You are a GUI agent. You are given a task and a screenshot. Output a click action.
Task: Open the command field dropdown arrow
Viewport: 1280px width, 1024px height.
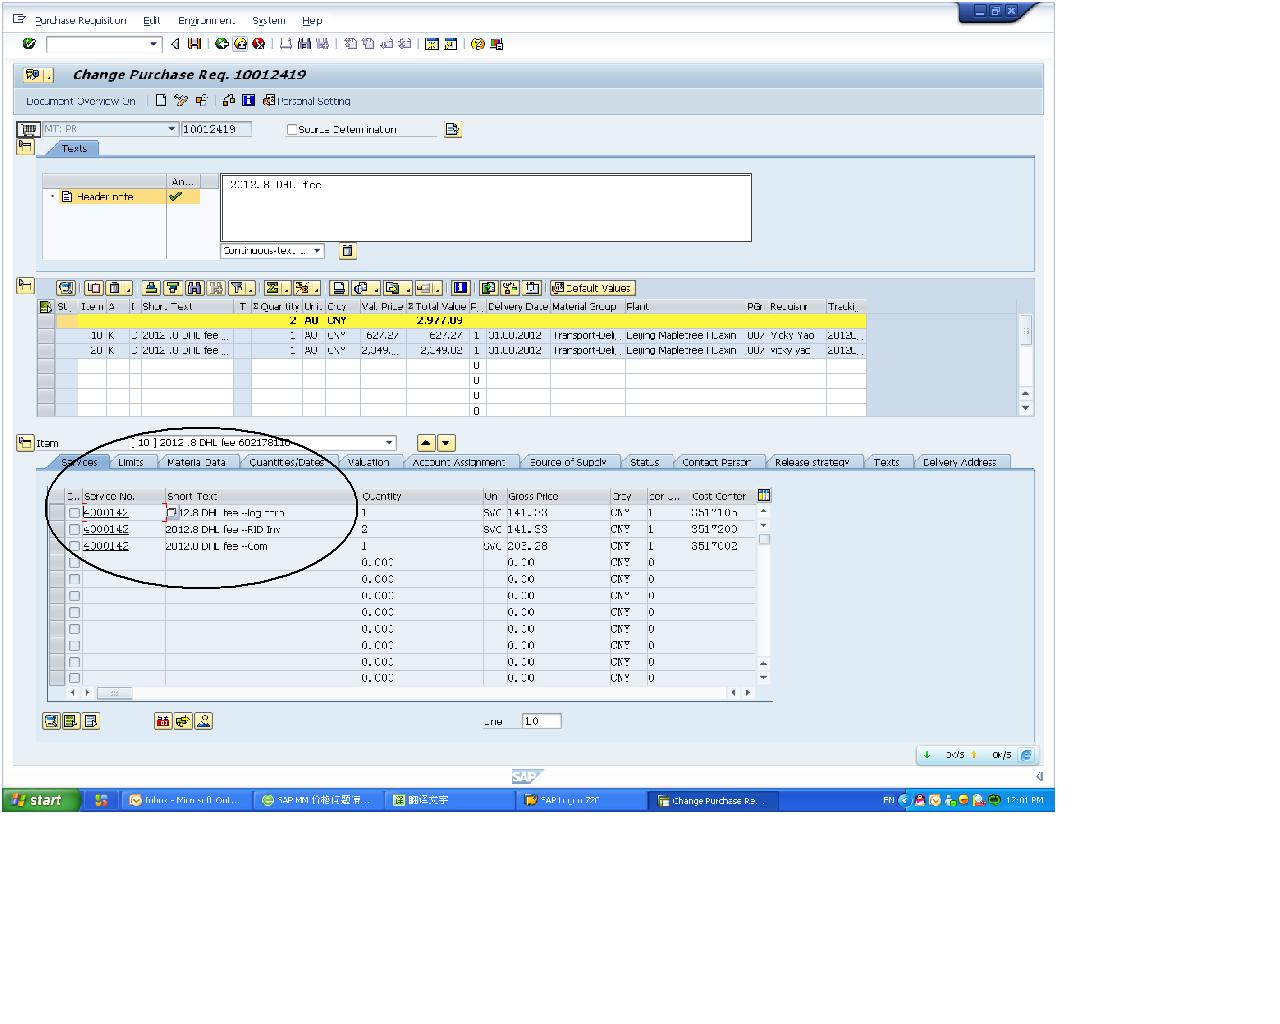pos(153,44)
